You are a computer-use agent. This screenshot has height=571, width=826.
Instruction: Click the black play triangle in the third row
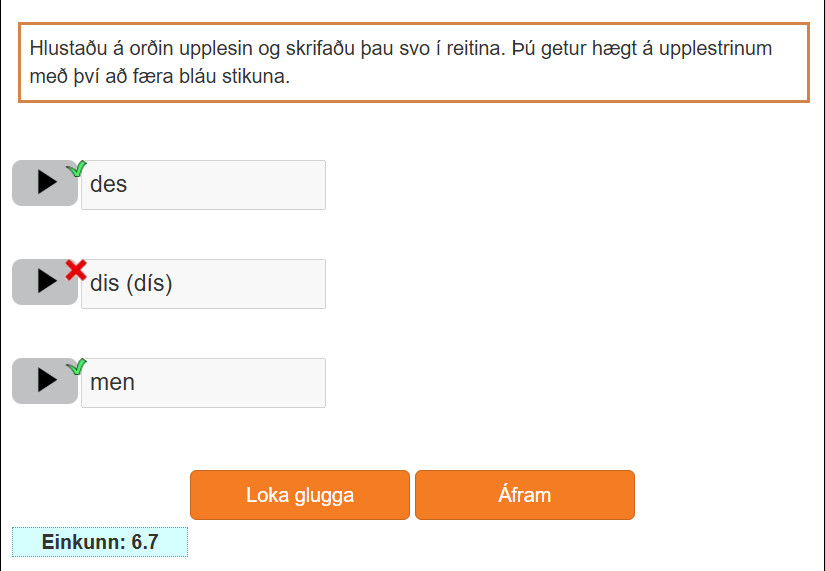47,380
